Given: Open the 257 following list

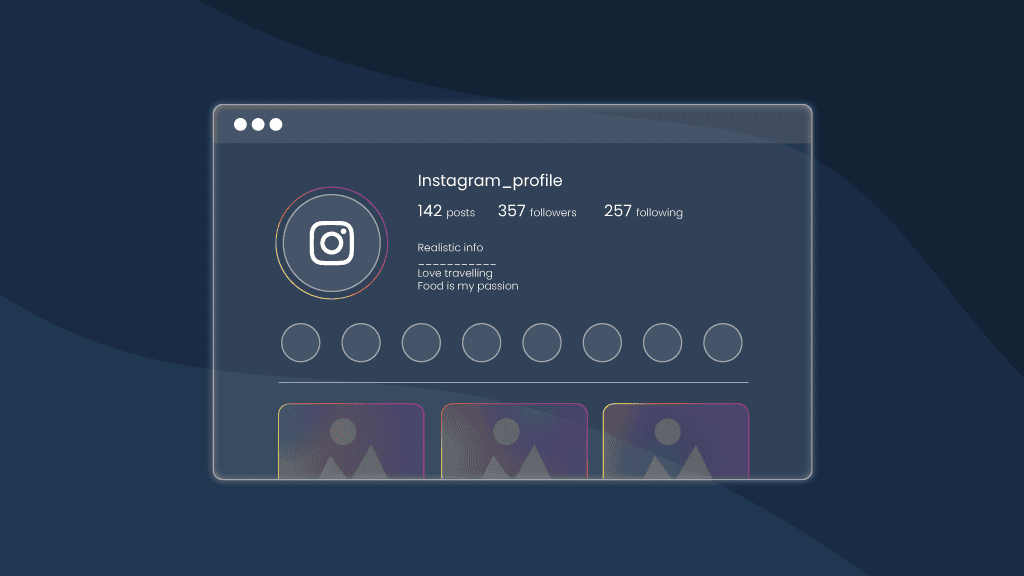Looking at the screenshot, I should [x=643, y=211].
